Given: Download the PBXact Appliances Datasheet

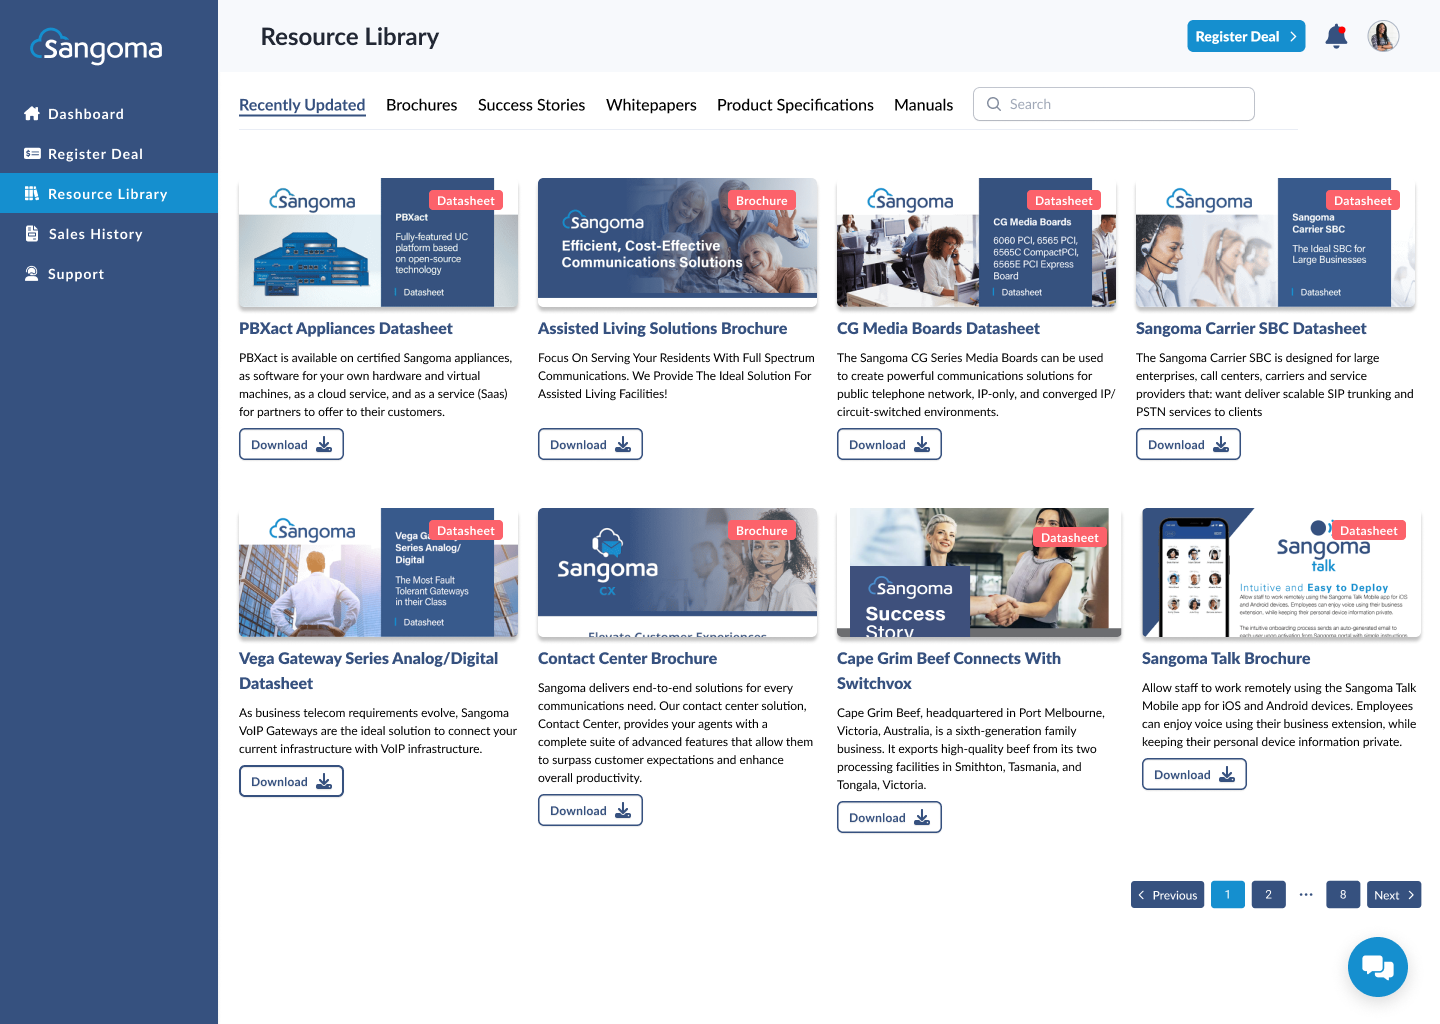Looking at the screenshot, I should [x=291, y=443].
